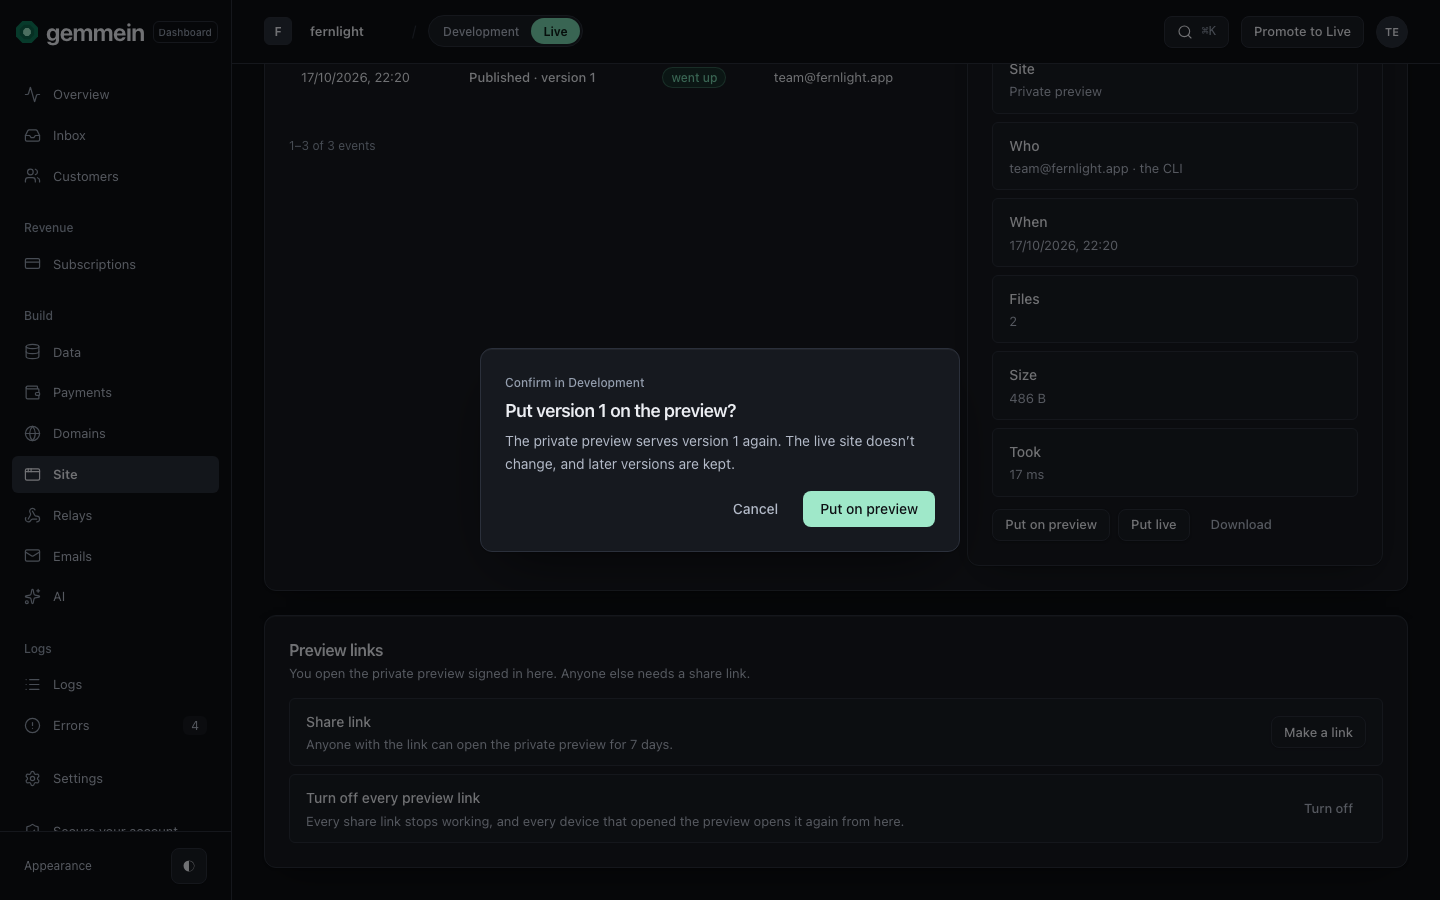The width and height of the screenshot is (1440, 900).
Task: Click Put on preview in details panel
Action: pos(1051,525)
